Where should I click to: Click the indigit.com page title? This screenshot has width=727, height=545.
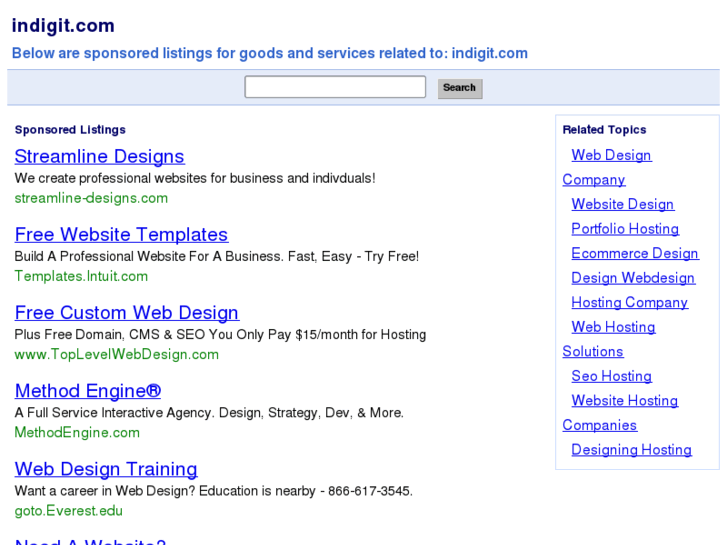pos(63,26)
